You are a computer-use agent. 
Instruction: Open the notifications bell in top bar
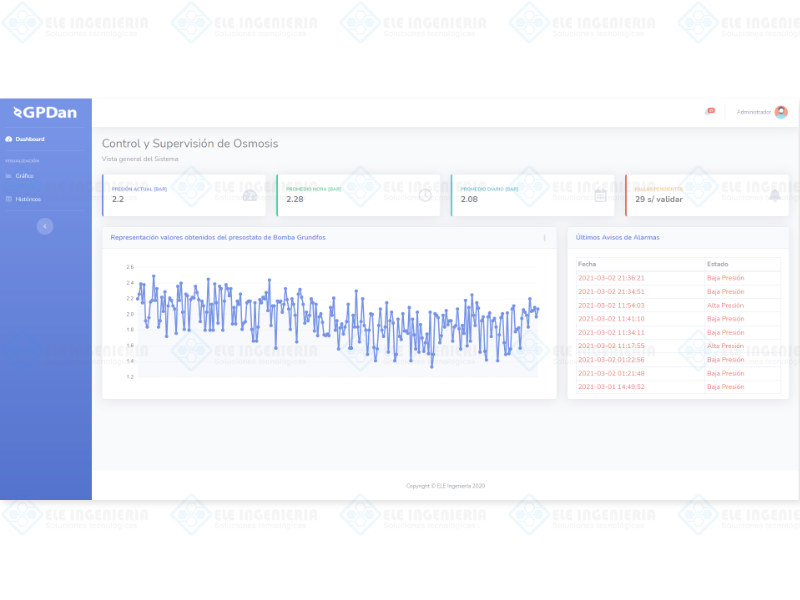coord(710,111)
